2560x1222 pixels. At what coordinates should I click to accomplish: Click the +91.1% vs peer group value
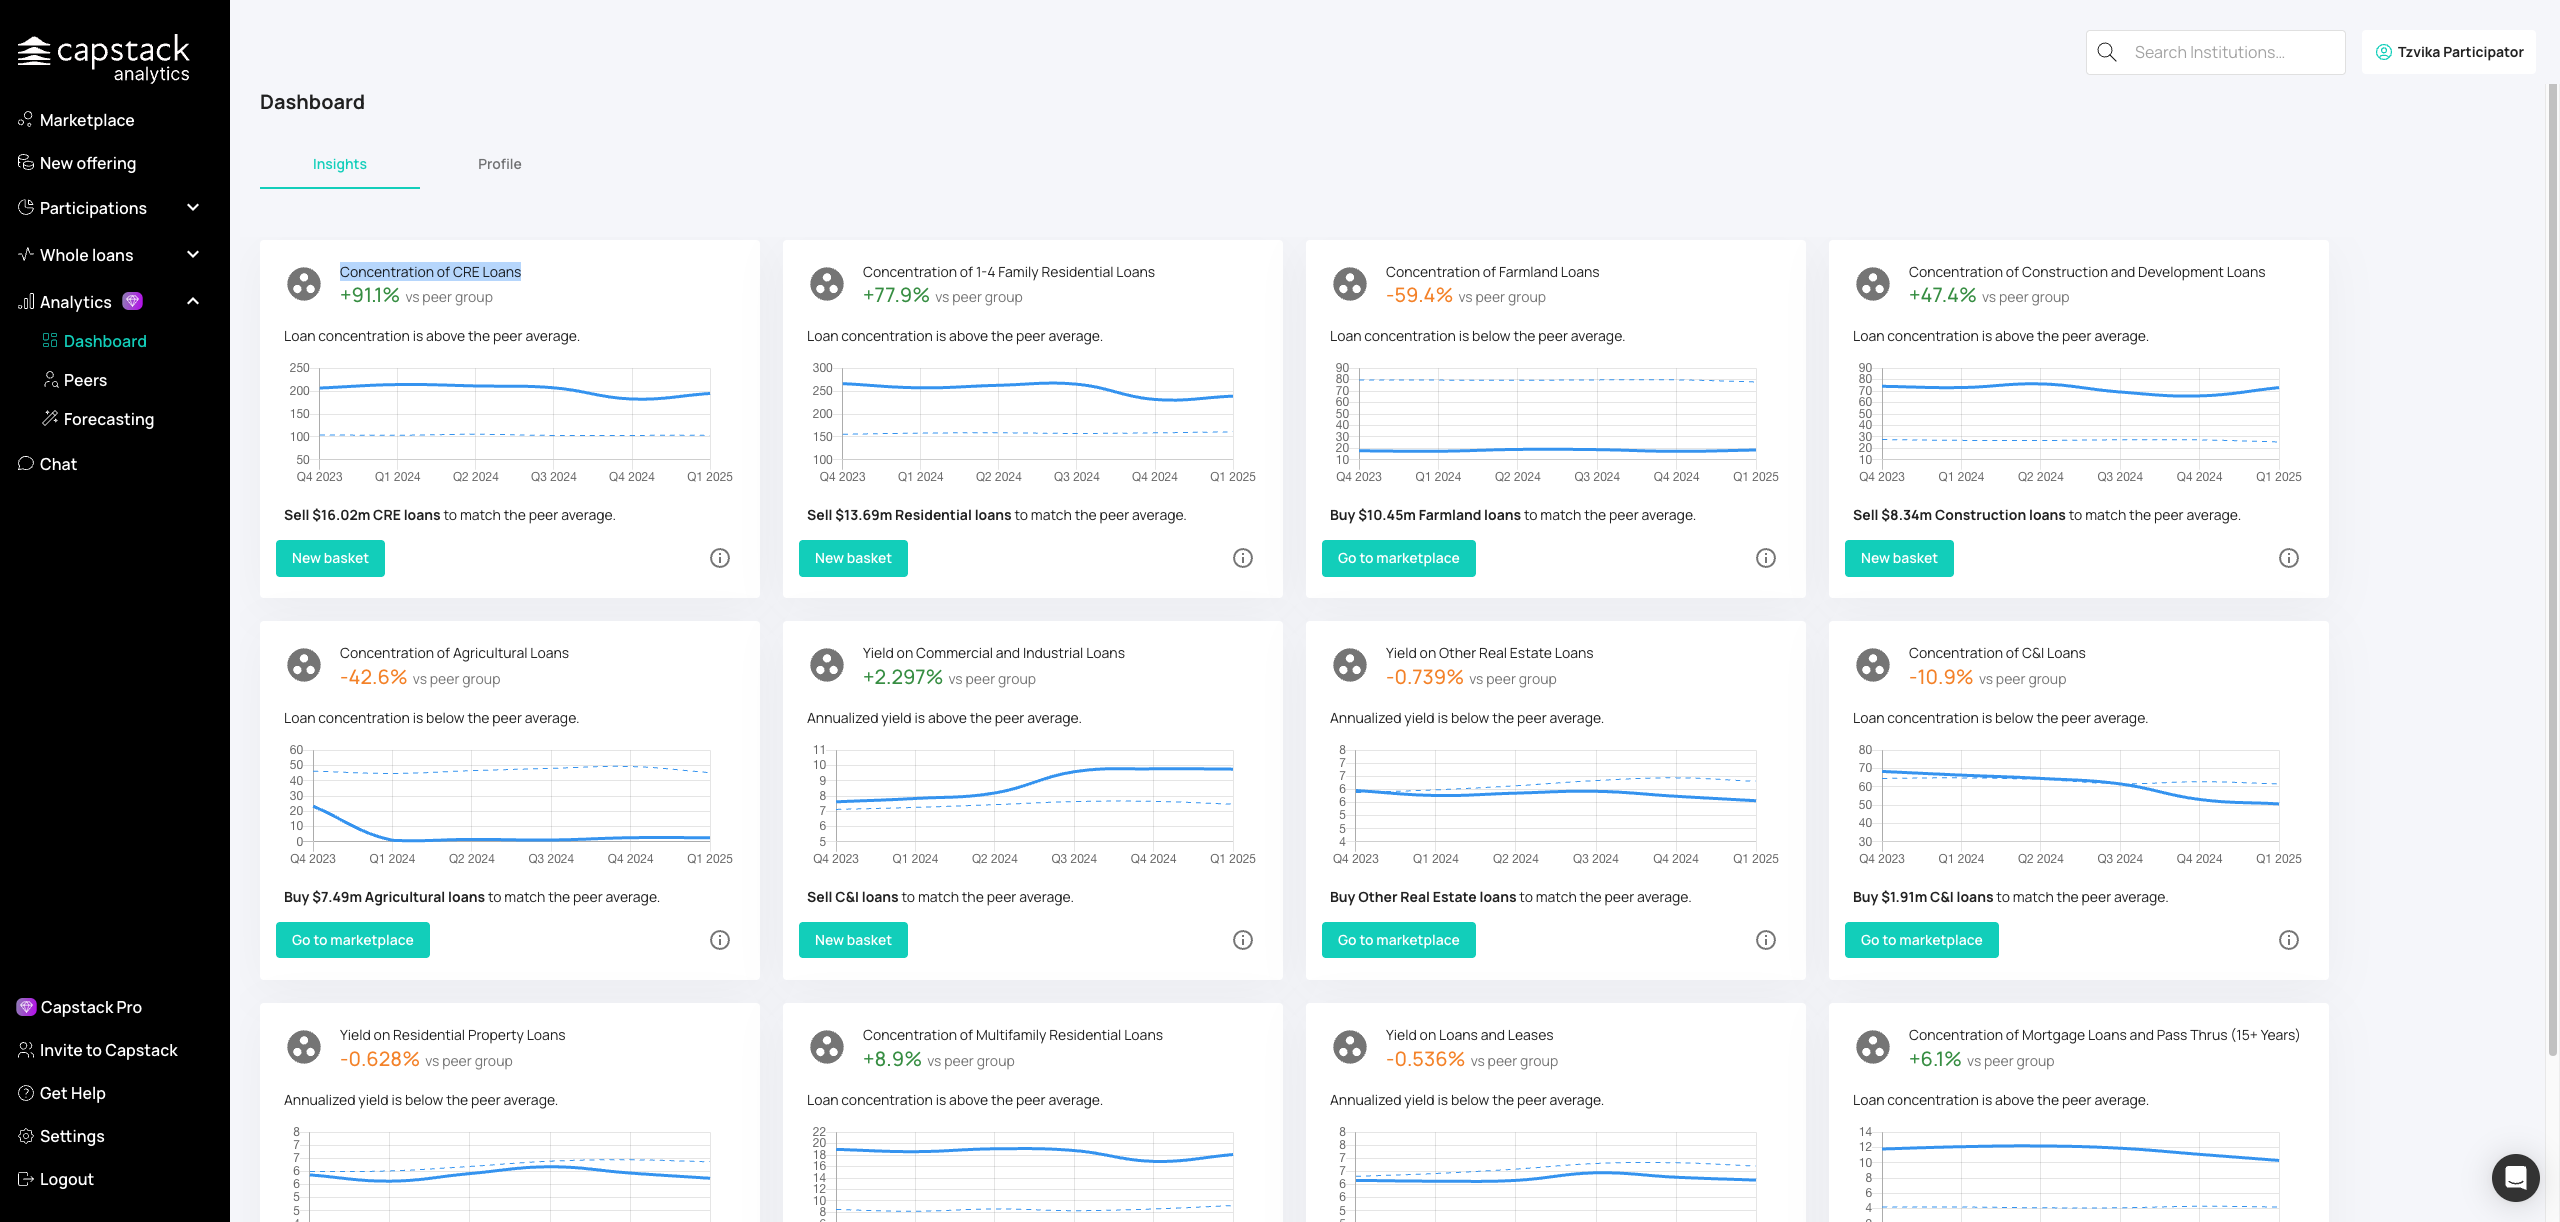click(x=416, y=296)
